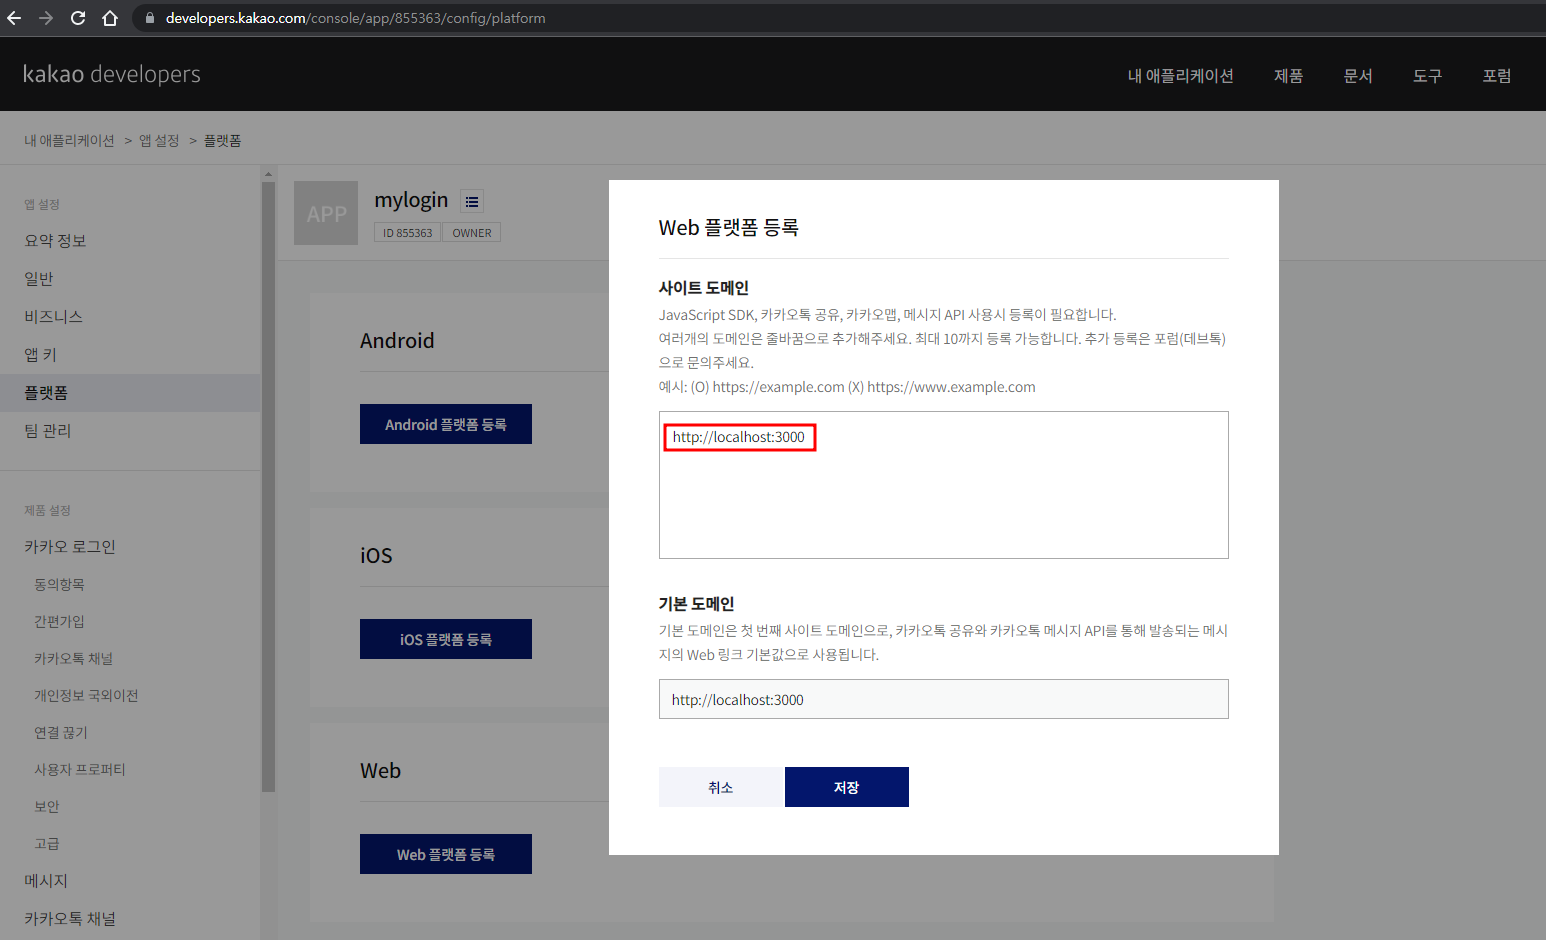1546x940 pixels.
Task: Open the browser home icon
Action: pos(110,18)
